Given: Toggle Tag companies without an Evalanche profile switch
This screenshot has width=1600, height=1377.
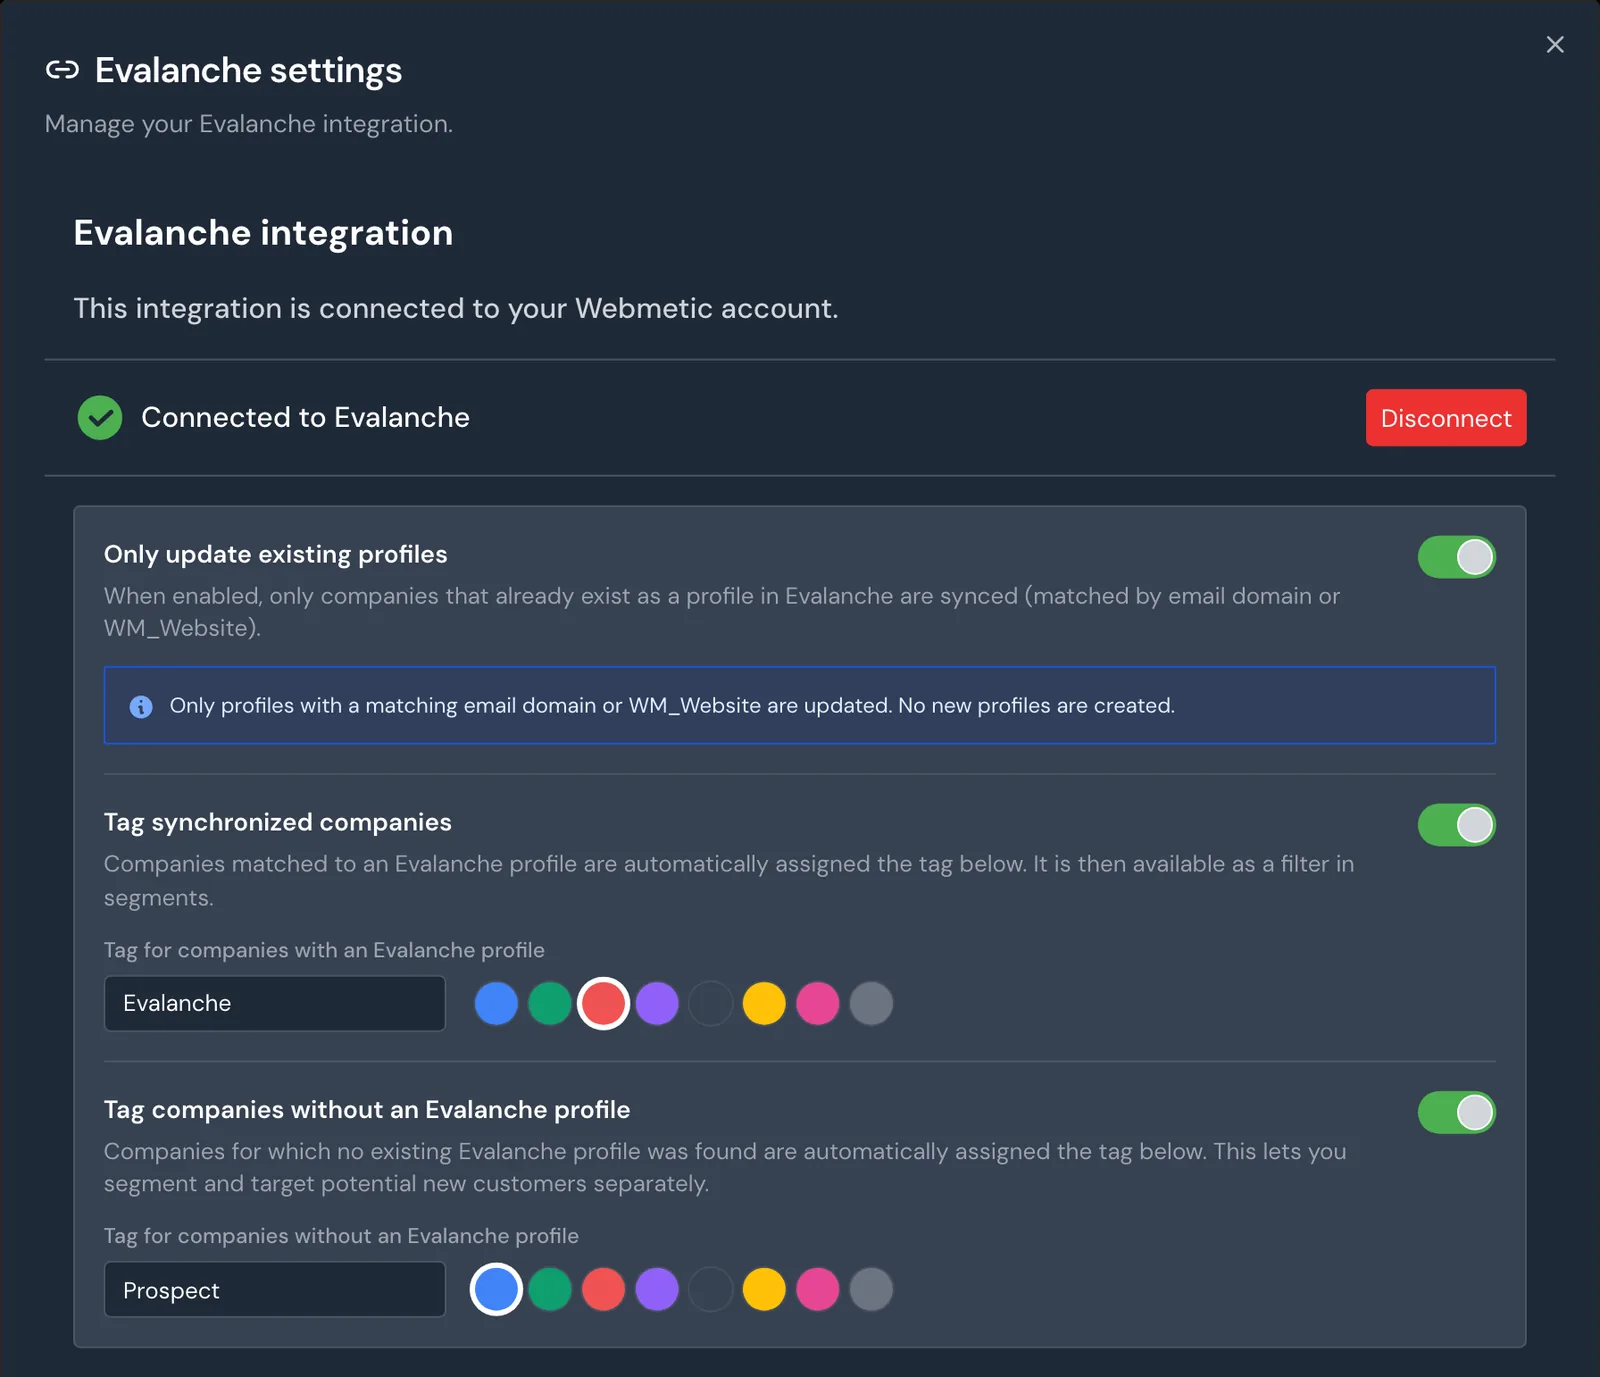Looking at the screenshot, I should [1456, 1112].
